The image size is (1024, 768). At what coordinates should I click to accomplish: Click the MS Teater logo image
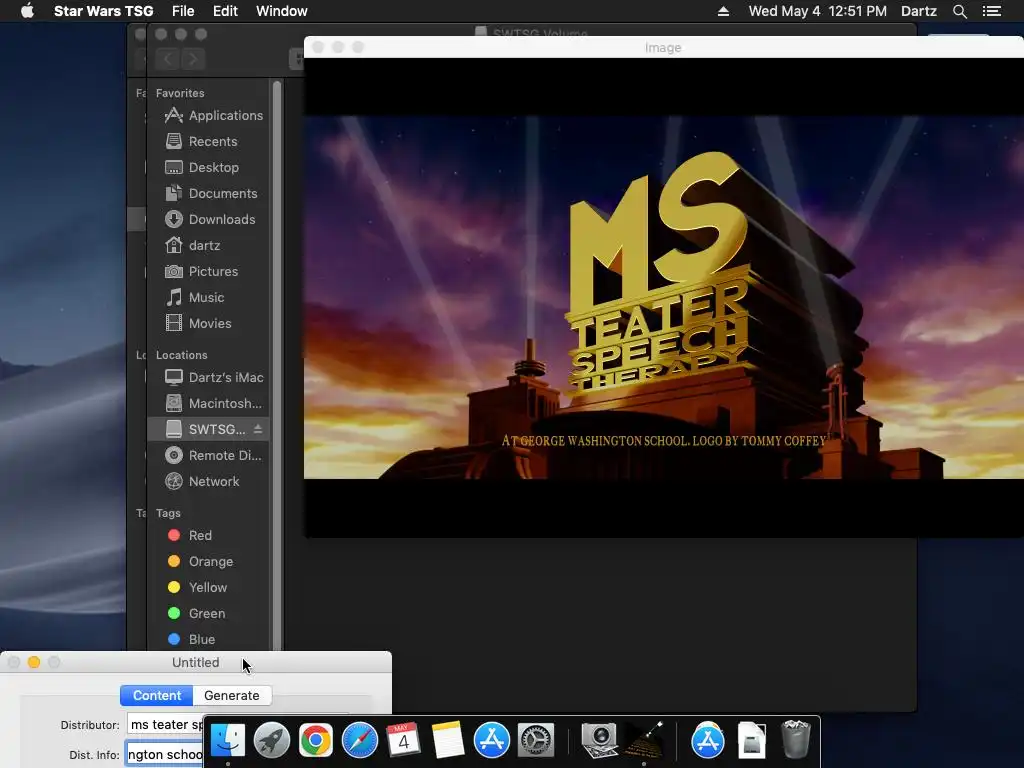[664, 297]
